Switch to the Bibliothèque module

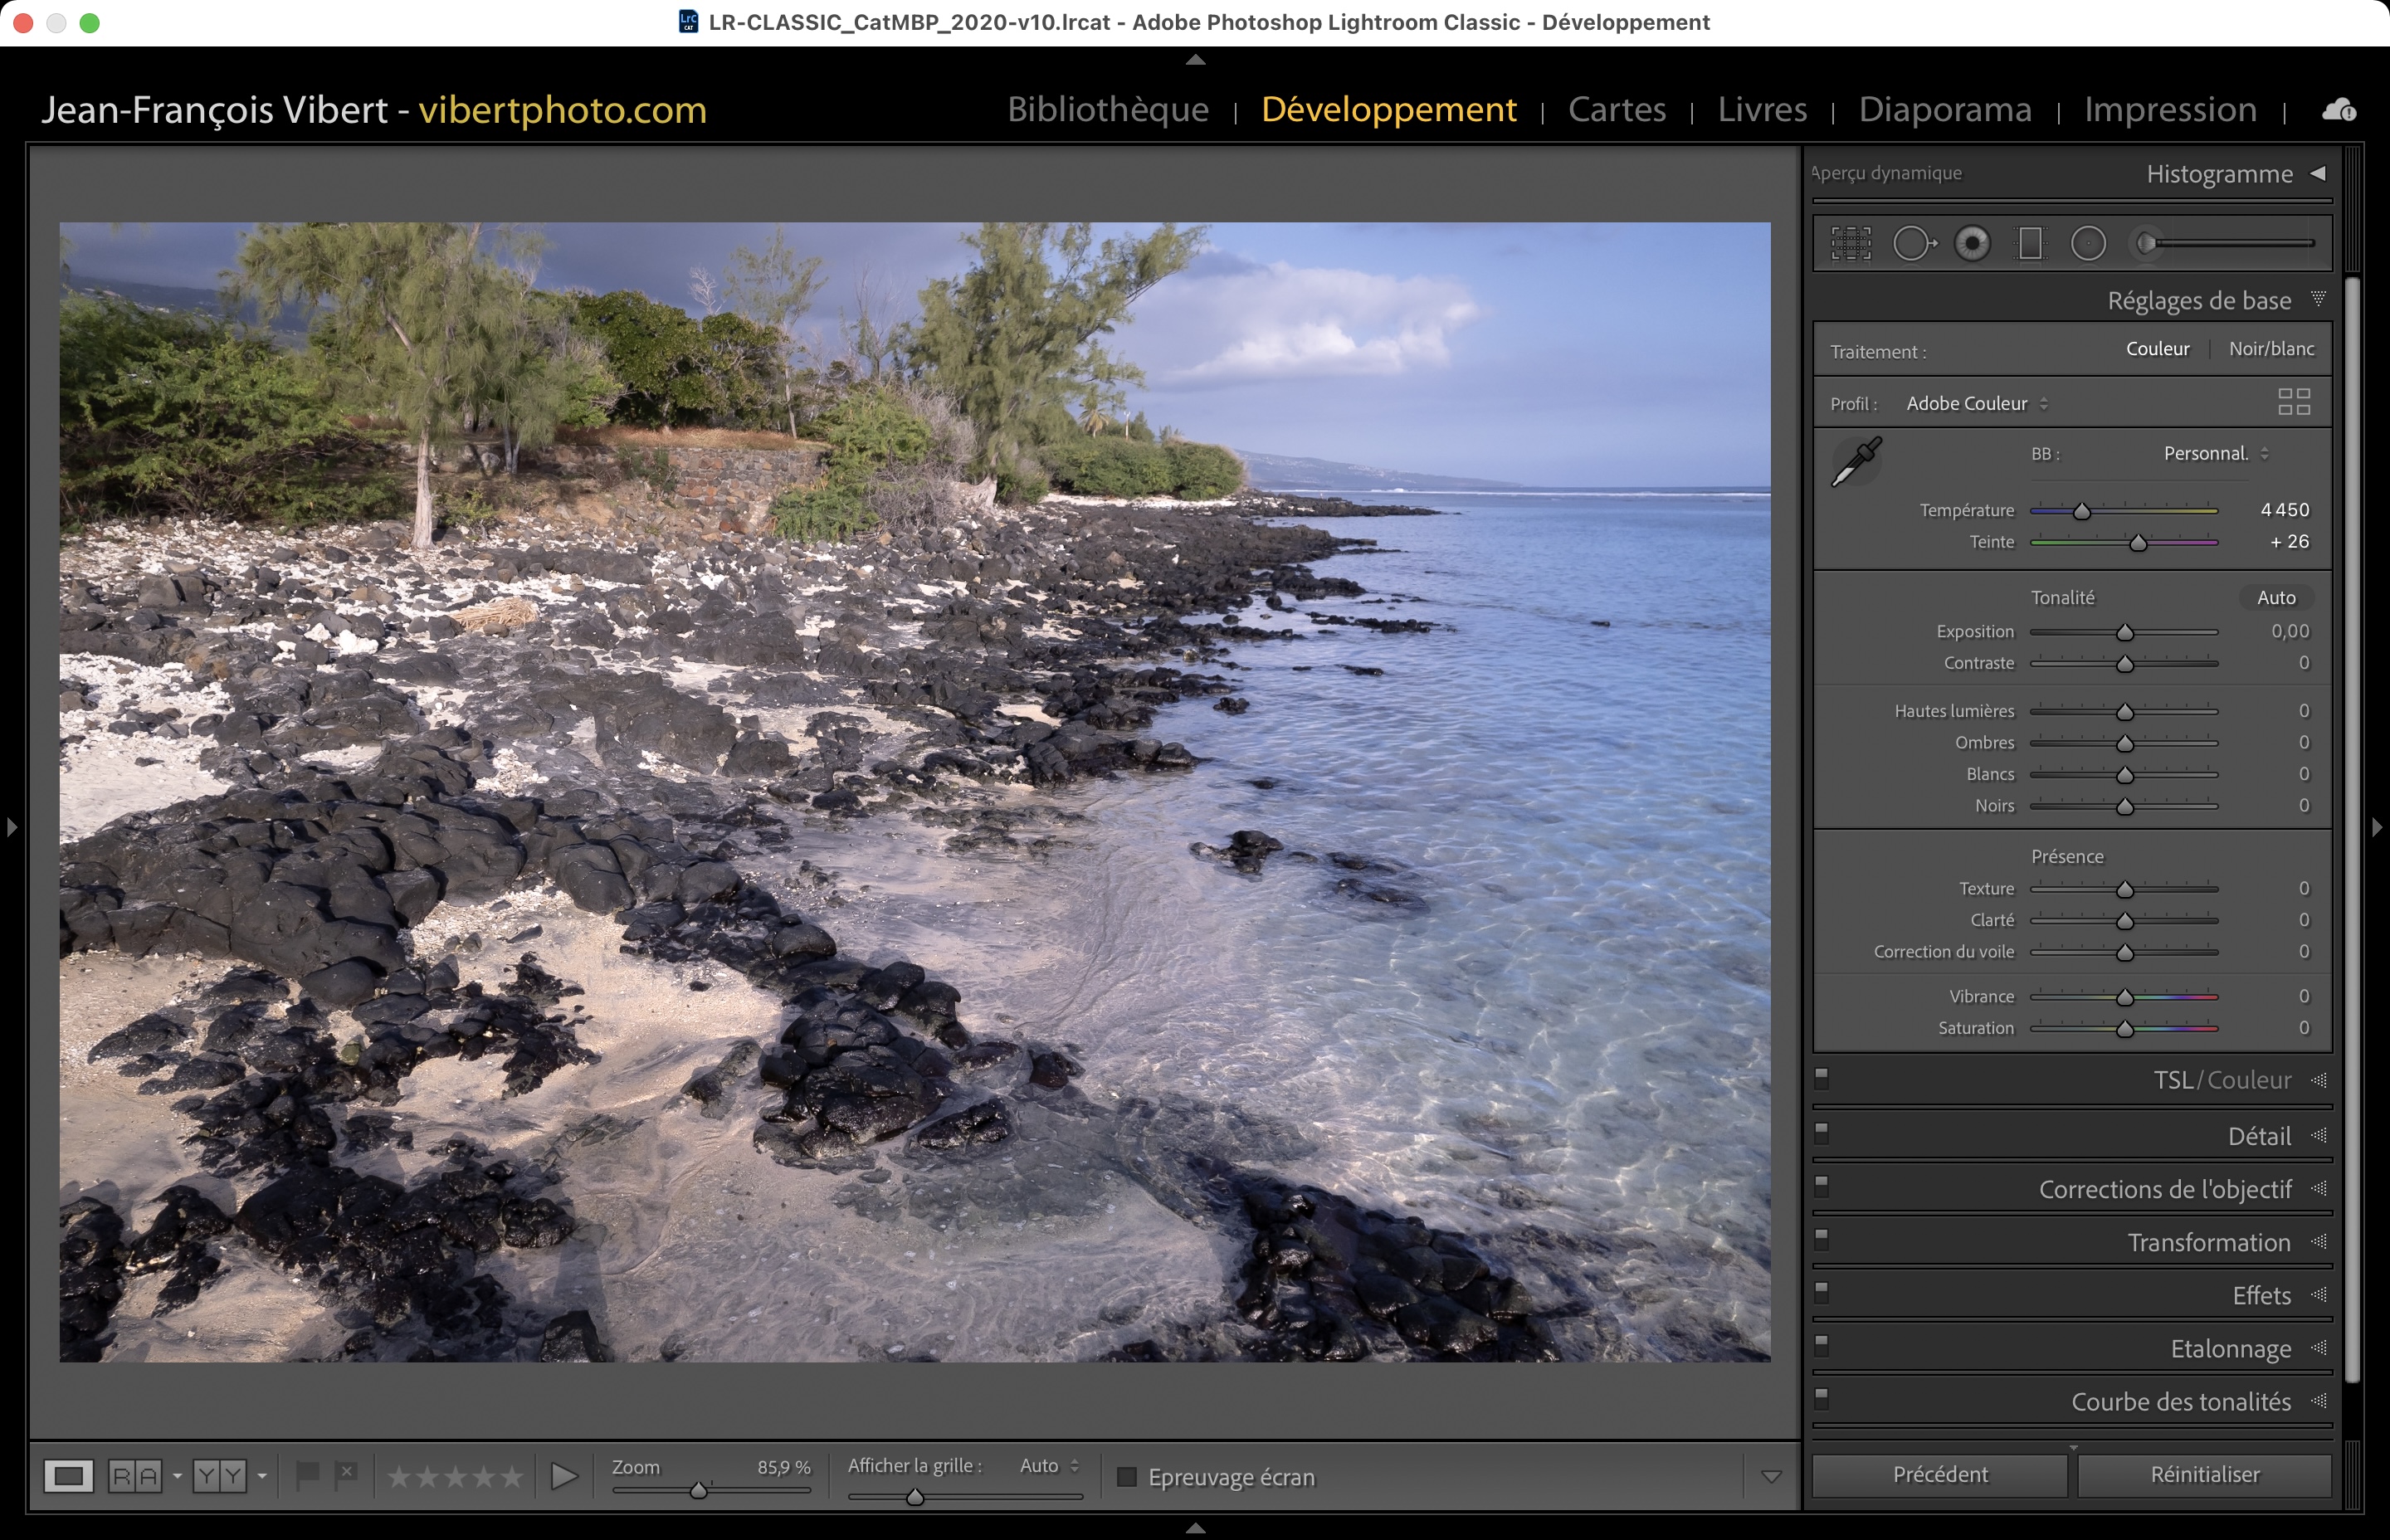[1107, 109]
